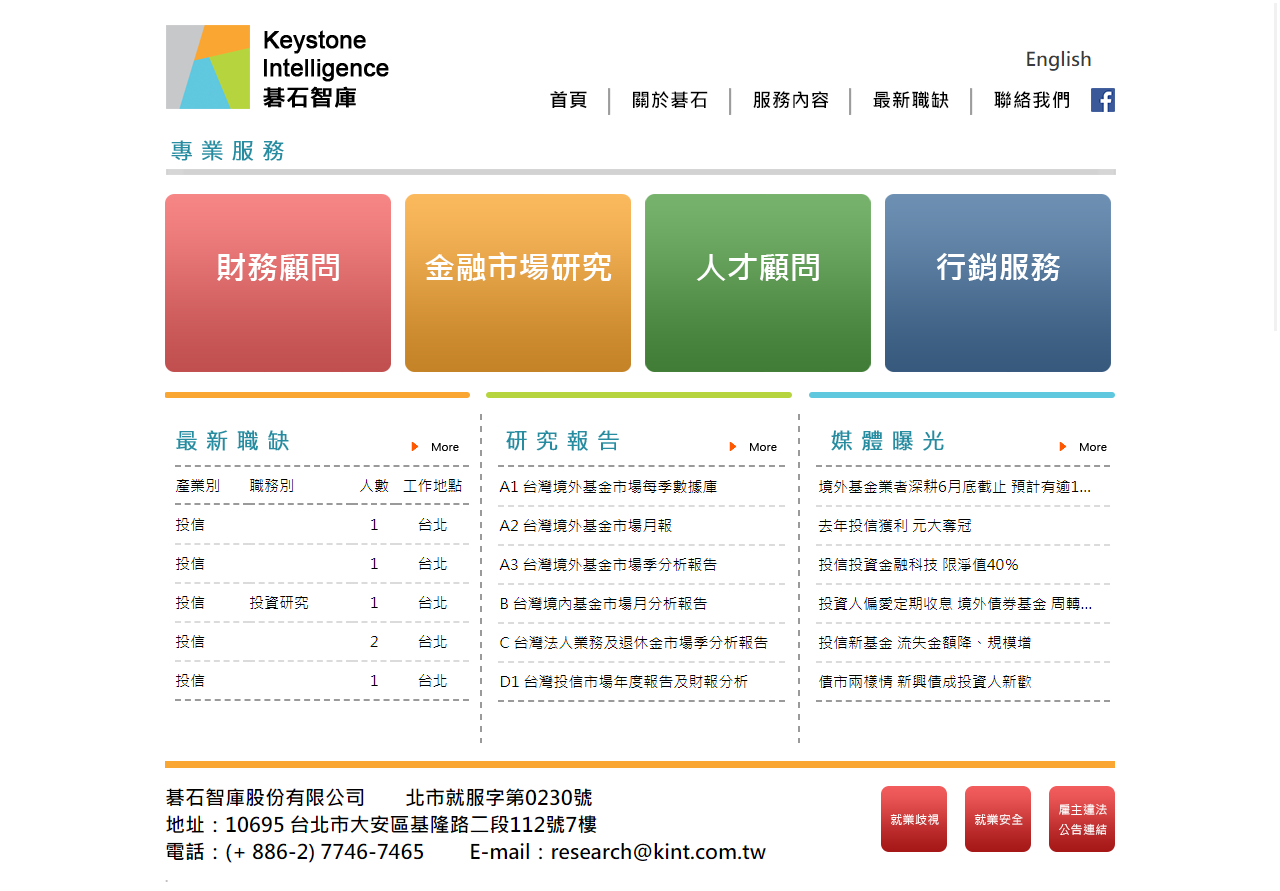Open news 去年投信獲利 元大奪冠

(x=895, y=526)
